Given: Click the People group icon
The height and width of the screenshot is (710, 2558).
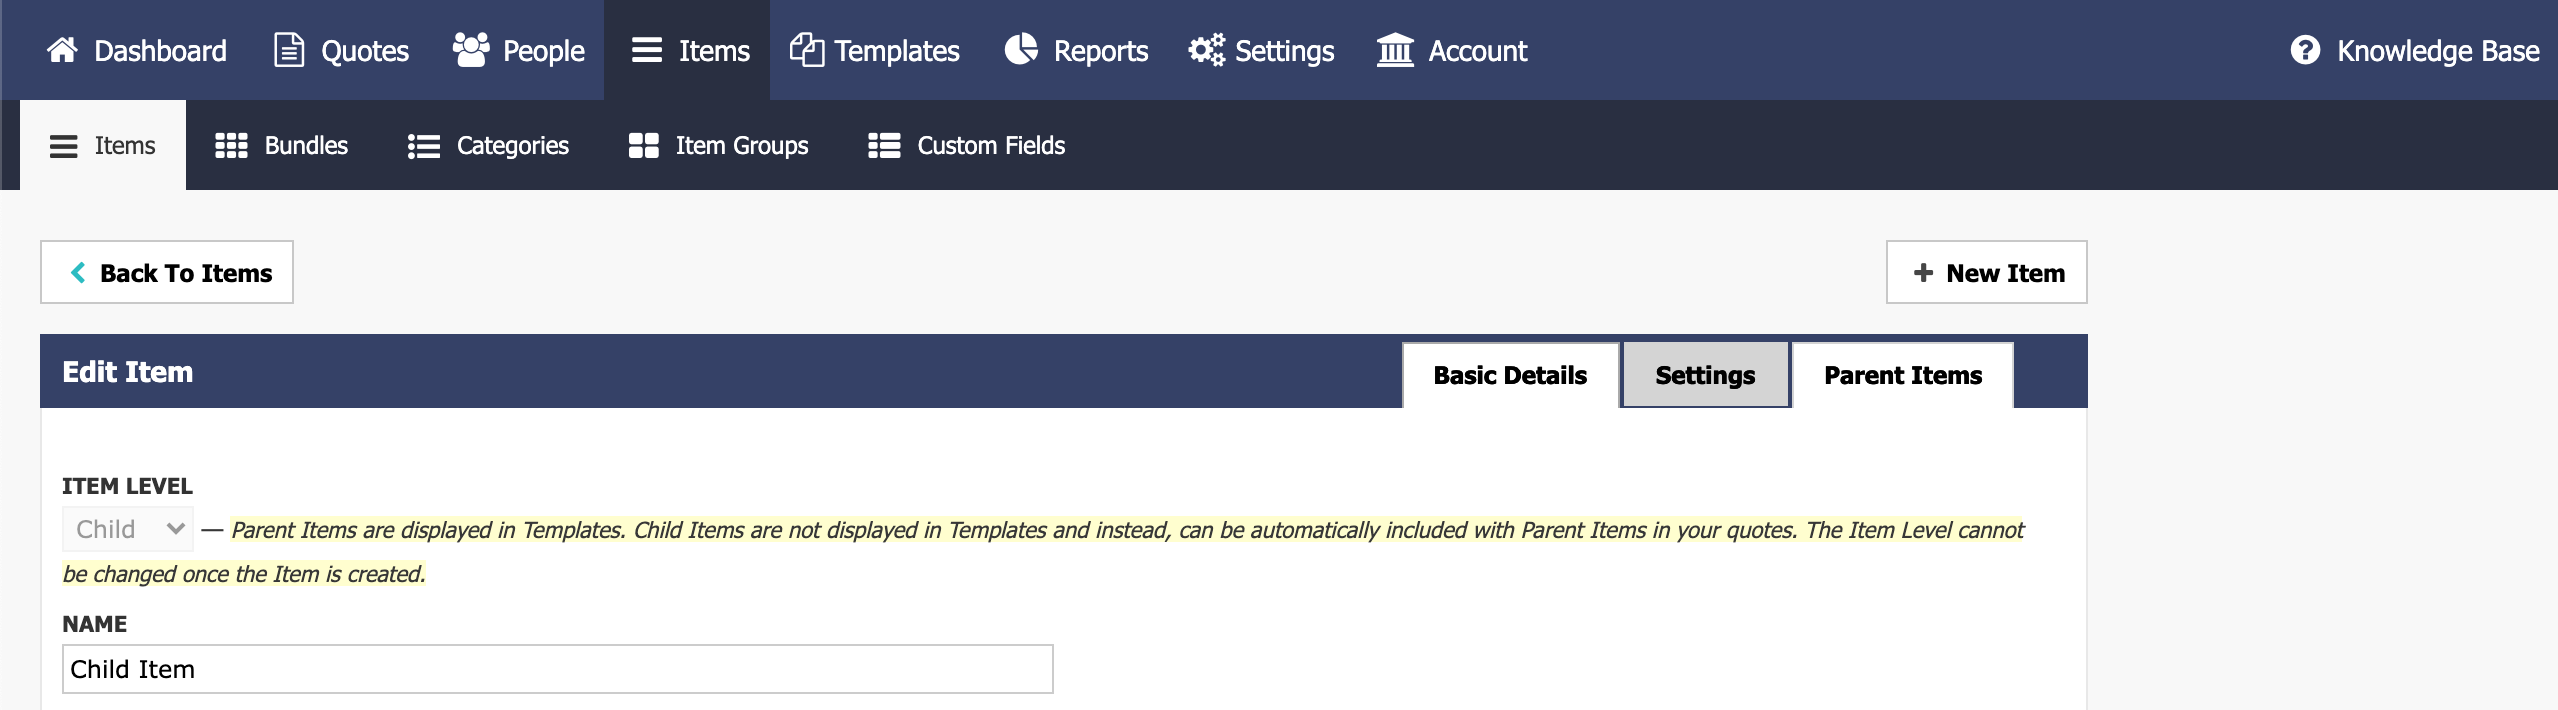Looking at the screenshot, I should coord(471,49).
